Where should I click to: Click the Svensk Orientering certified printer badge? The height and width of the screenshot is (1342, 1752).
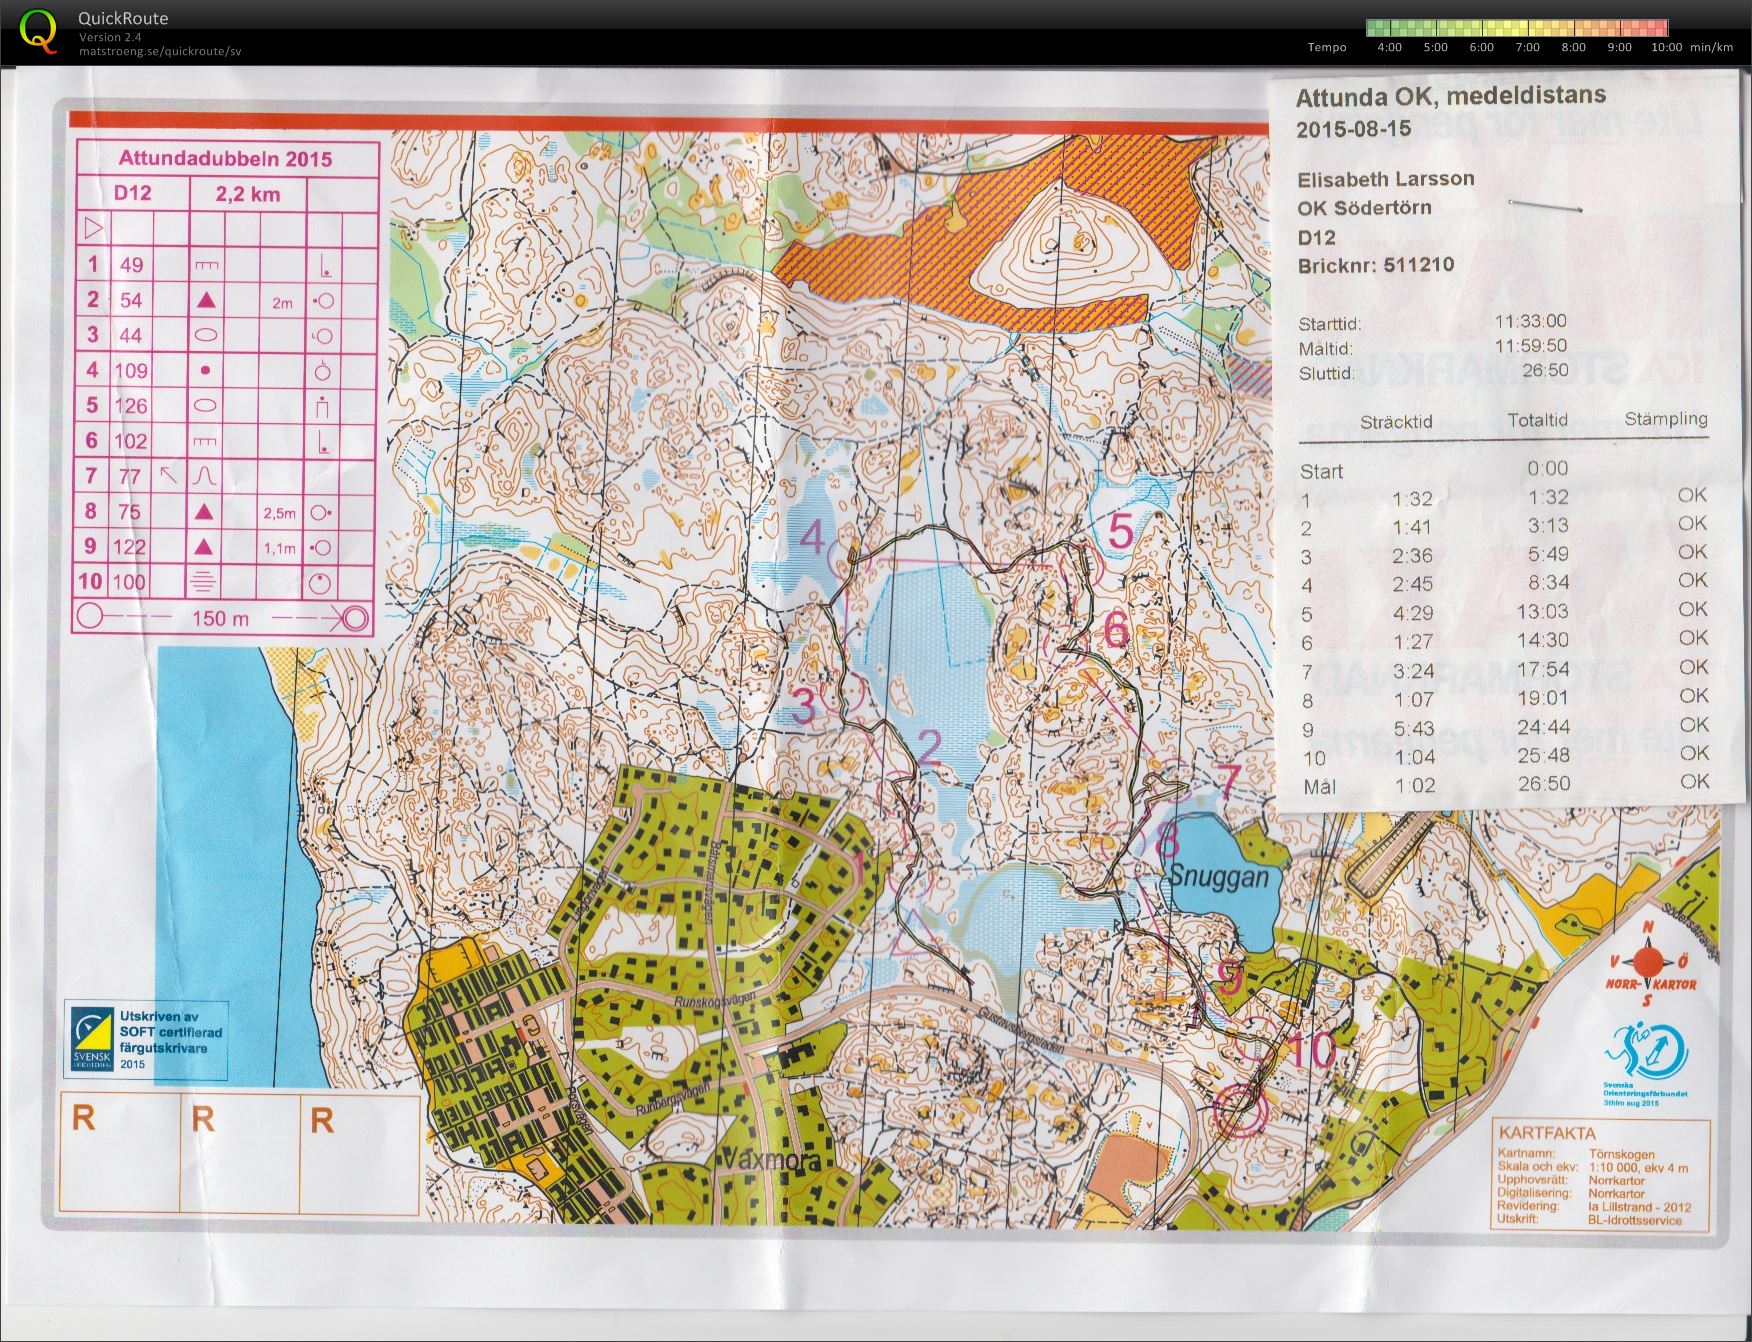click(146, 1040)
